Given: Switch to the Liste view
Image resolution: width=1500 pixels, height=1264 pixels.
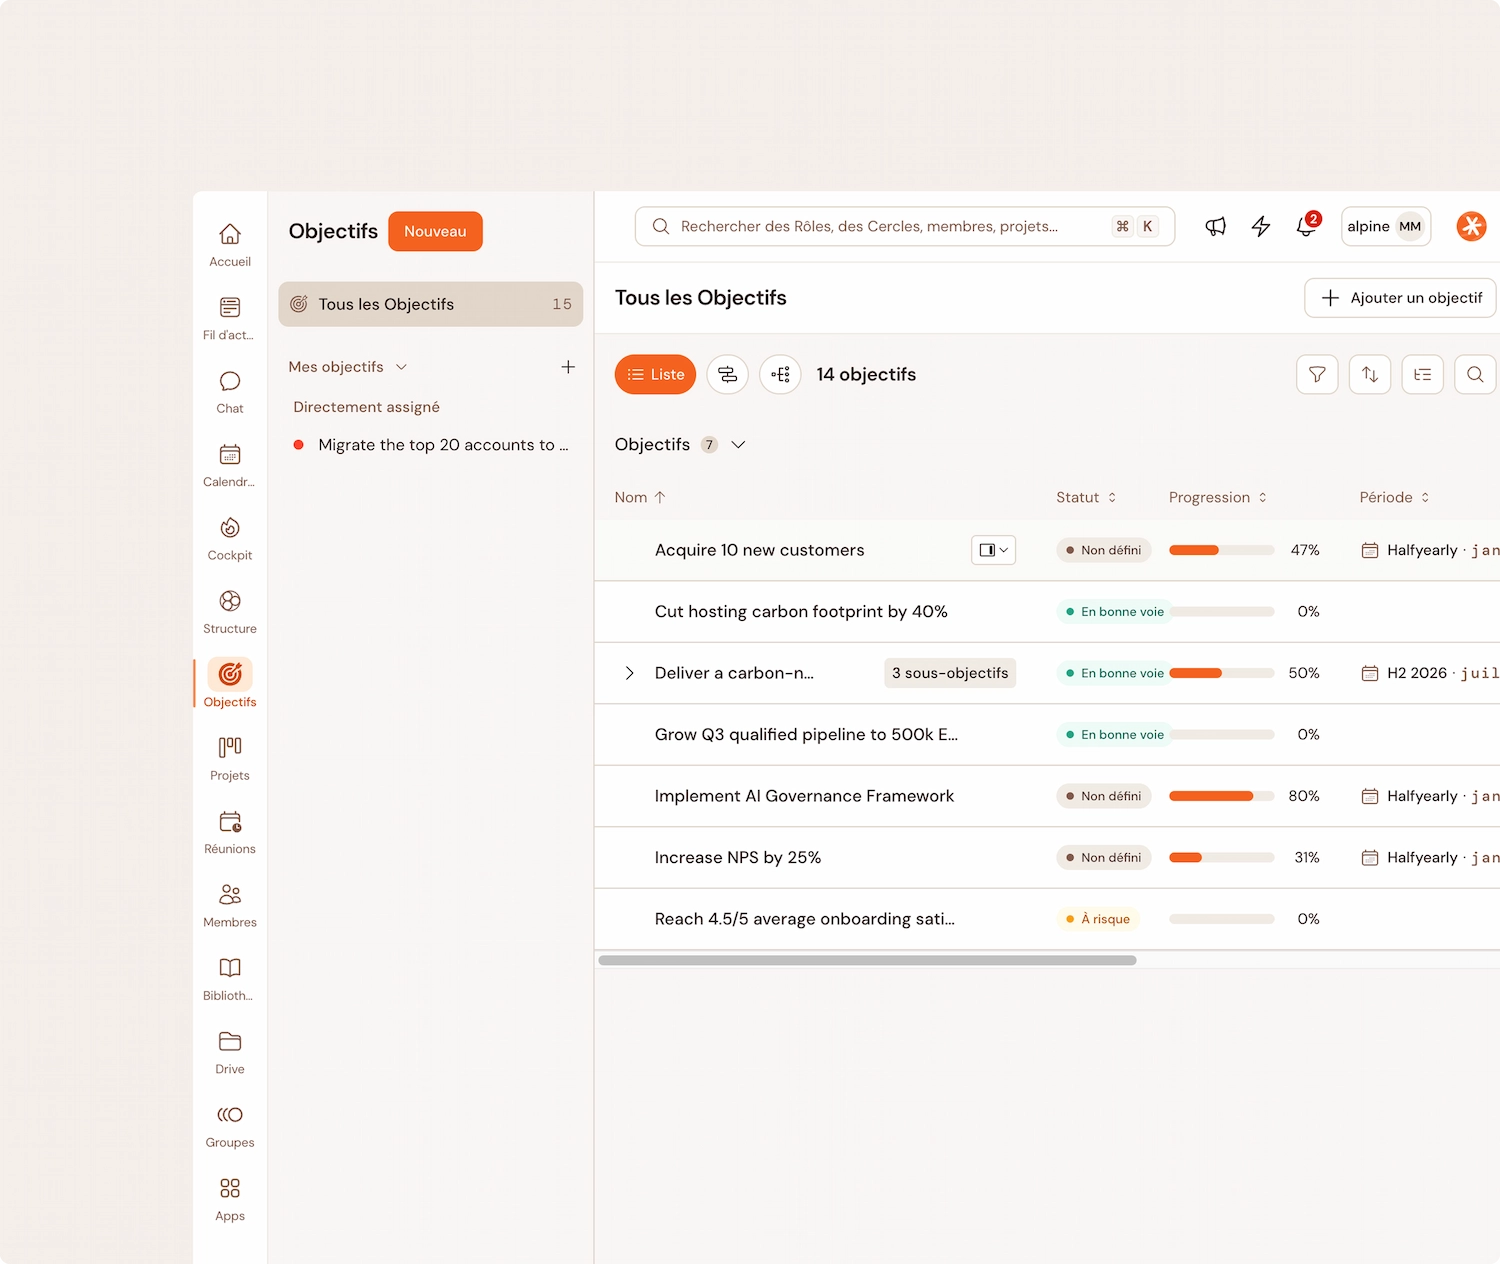Looking at the screenshot, I should coord(655,374).
